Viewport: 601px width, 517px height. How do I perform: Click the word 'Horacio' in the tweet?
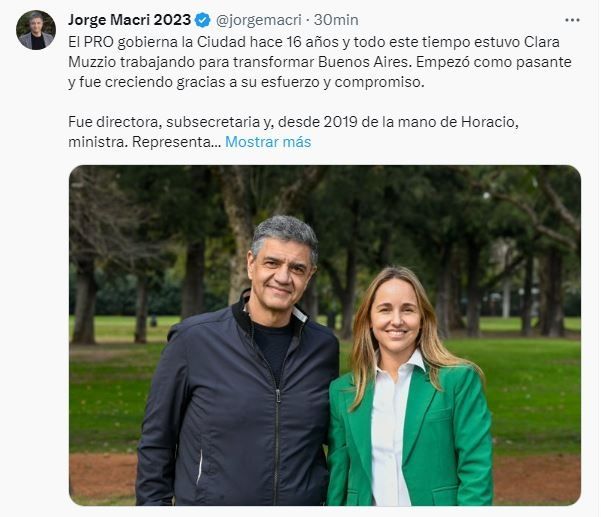coord(489,122)
